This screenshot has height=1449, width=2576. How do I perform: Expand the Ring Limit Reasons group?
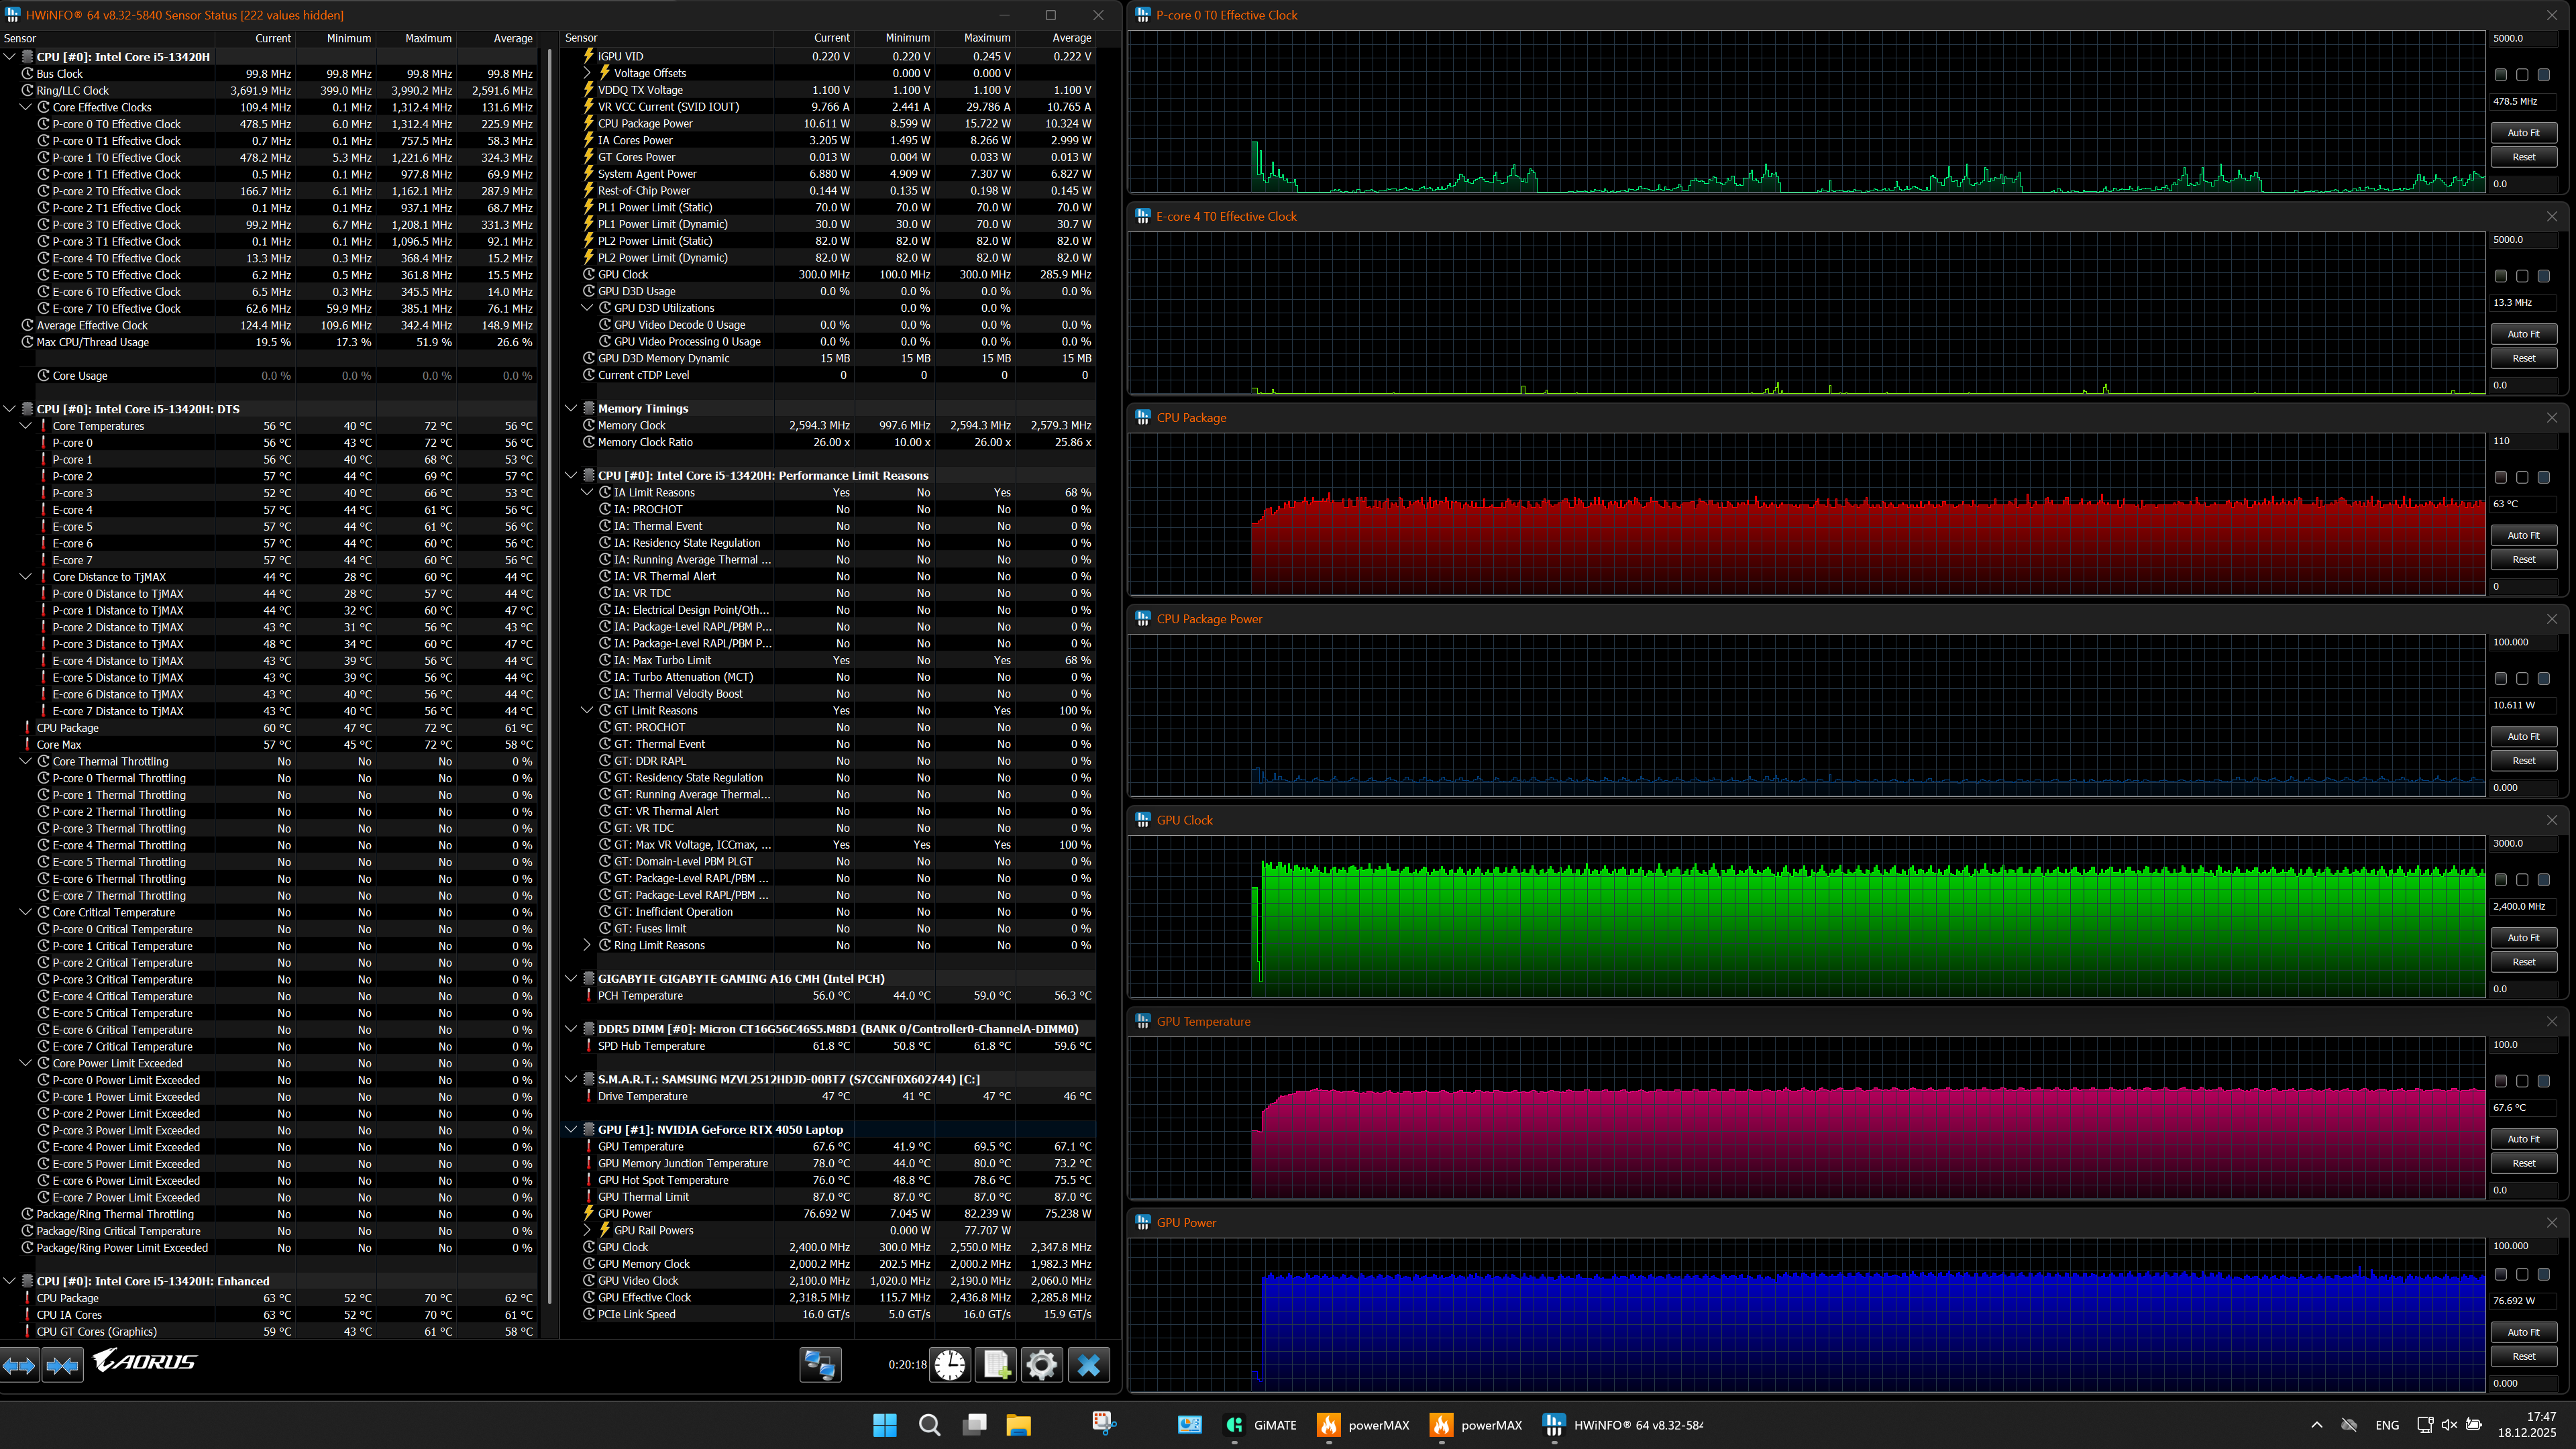(x=588, y=945)
